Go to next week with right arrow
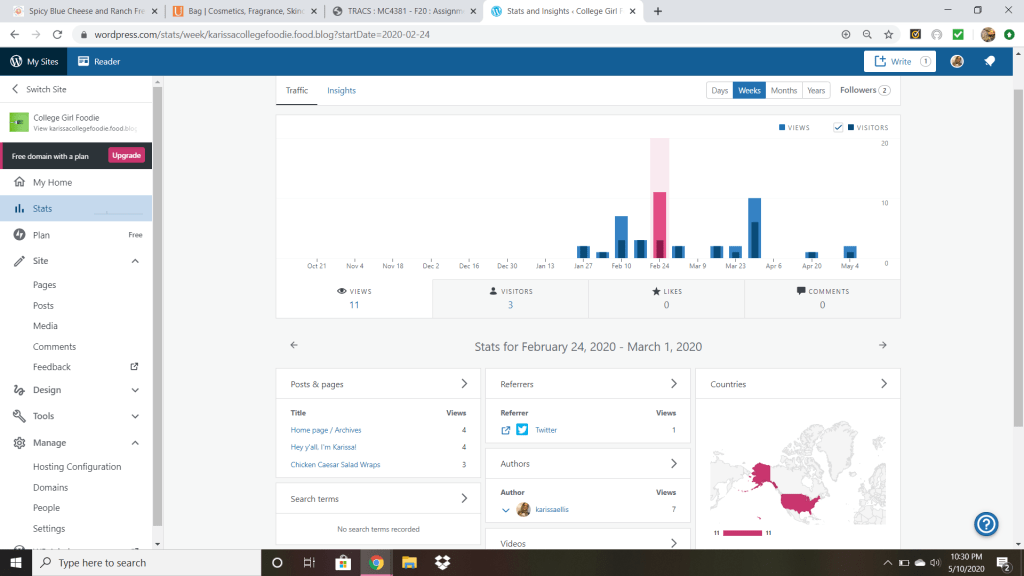This screenshot has width=1024, height=576. click(x=882, y=345)
